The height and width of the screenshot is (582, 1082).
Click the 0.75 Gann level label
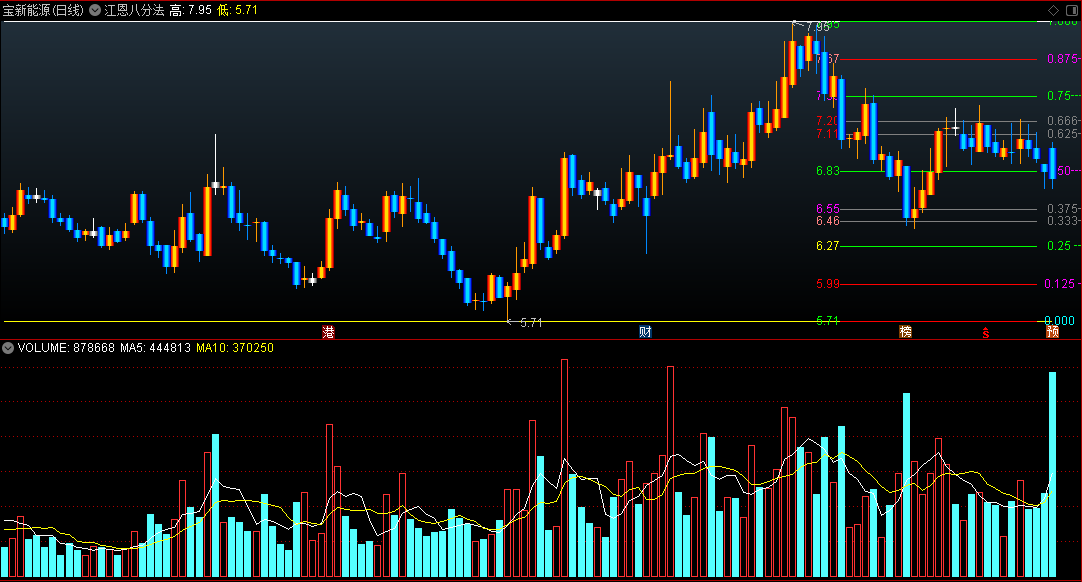1060,96
